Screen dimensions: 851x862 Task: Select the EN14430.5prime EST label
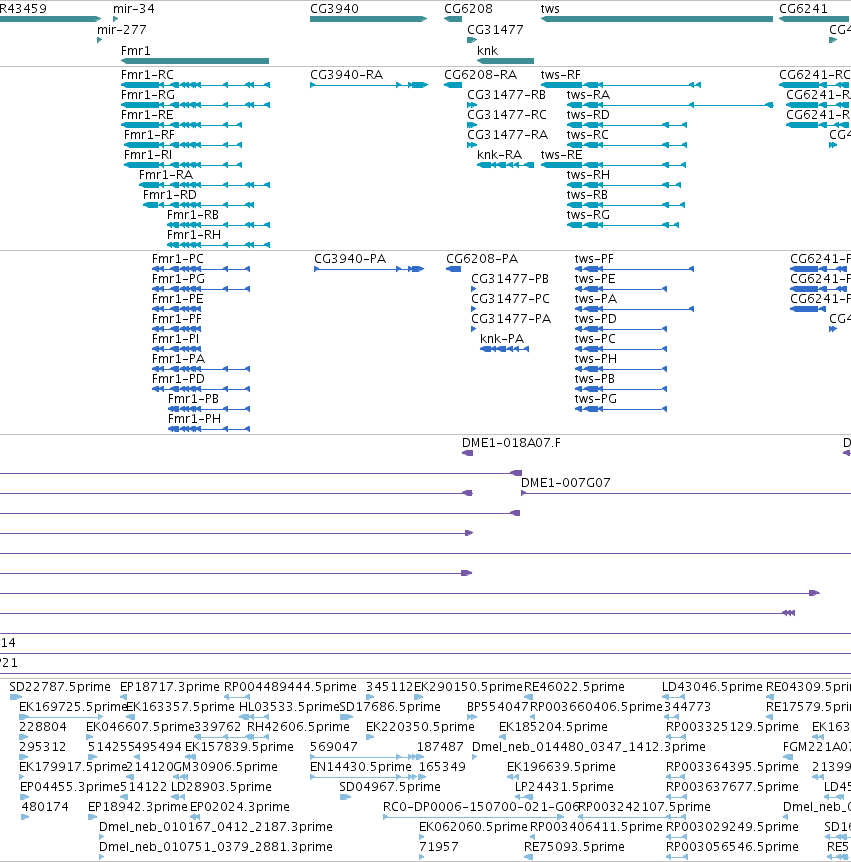pos(361,767)
